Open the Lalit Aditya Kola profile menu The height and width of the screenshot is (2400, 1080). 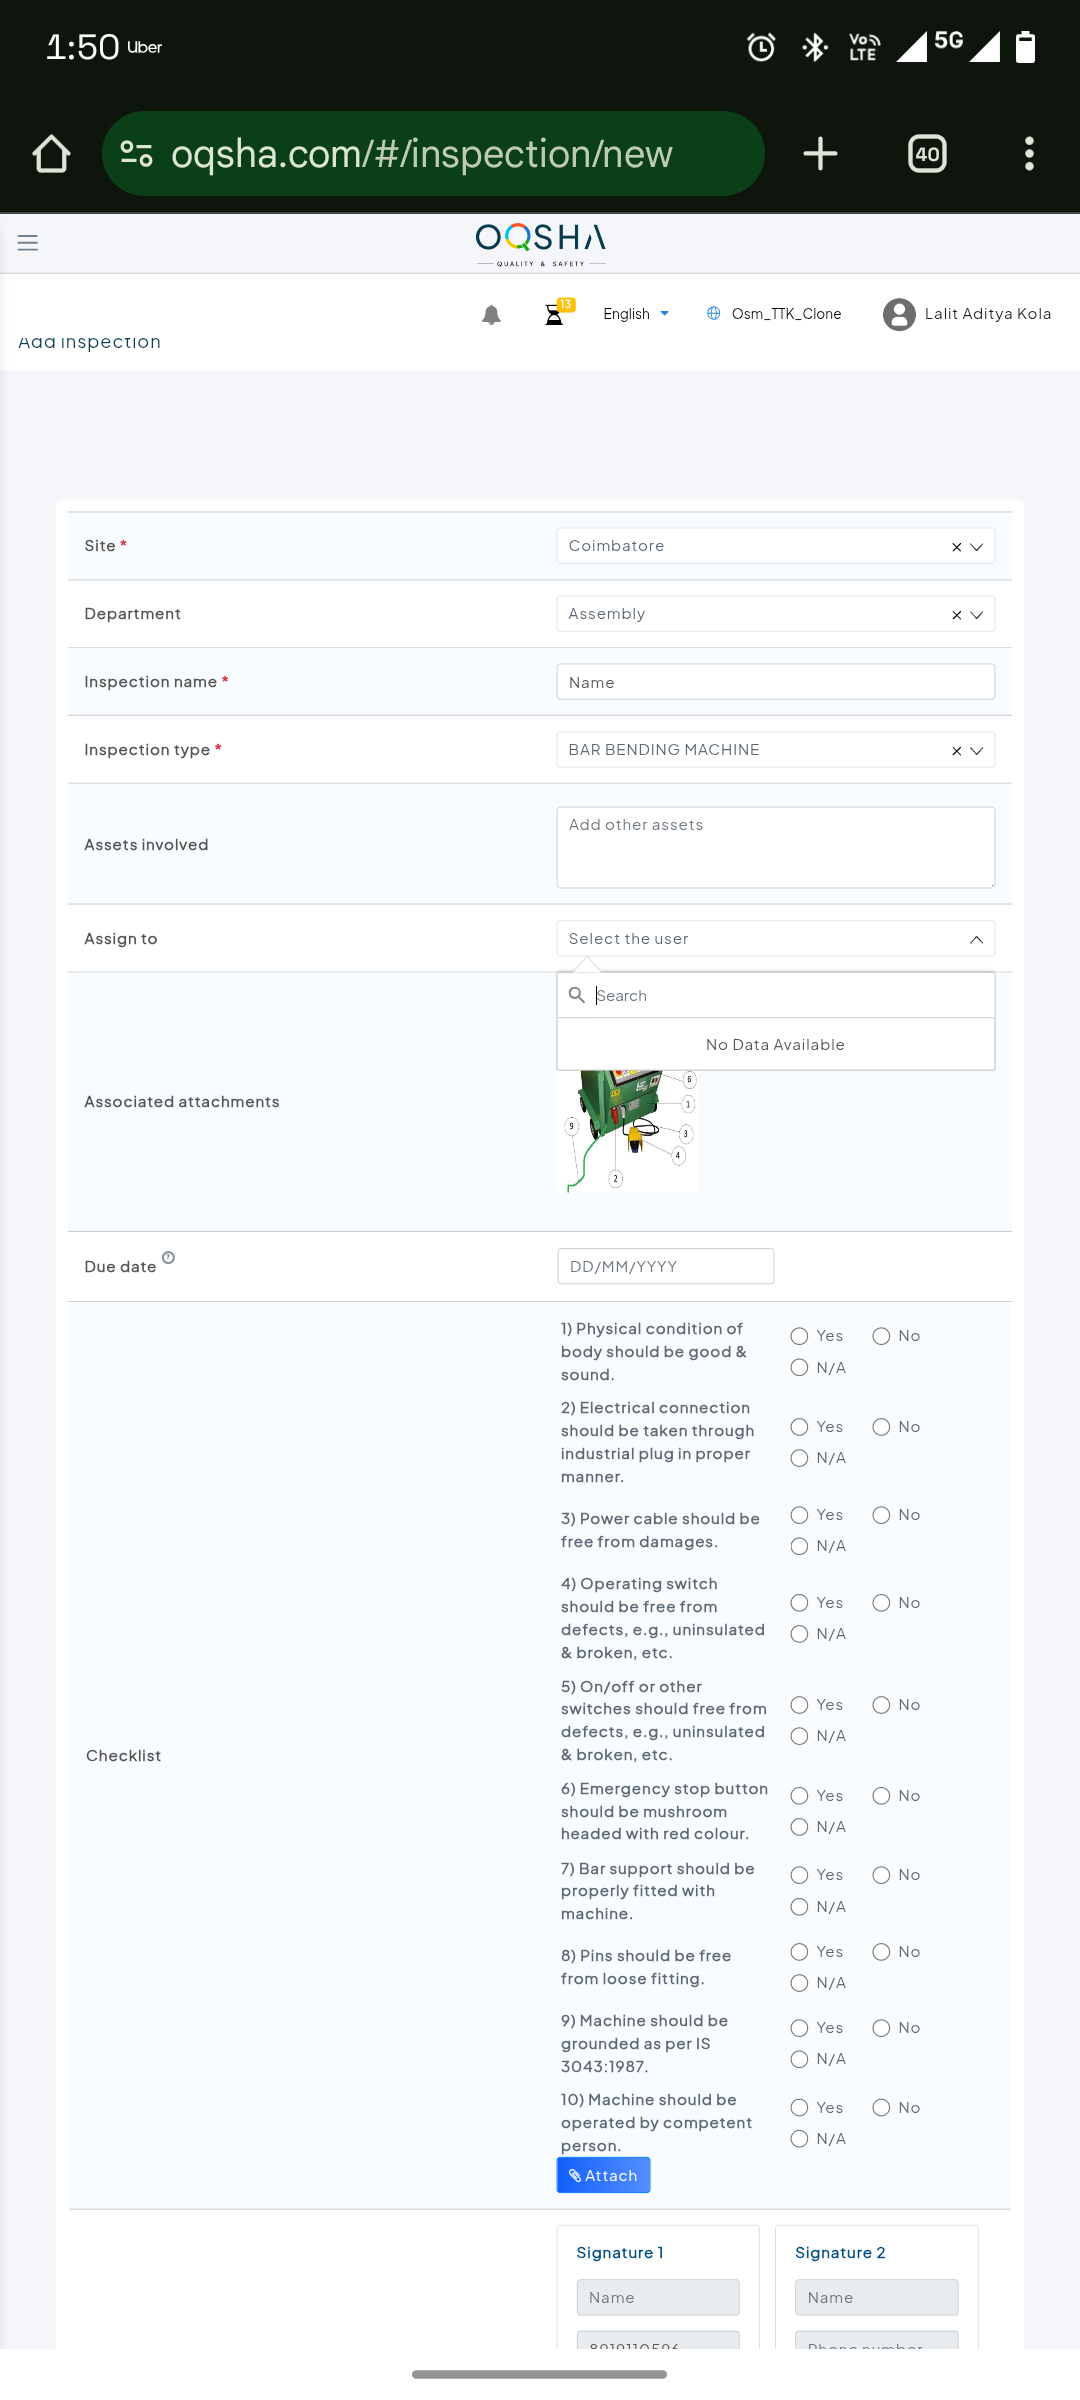967,314
